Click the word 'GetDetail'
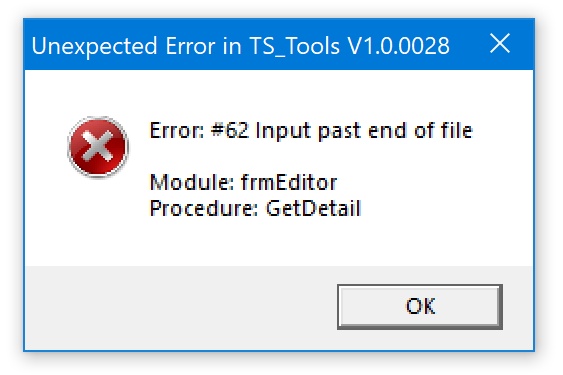Viewport: 563px width, 375px height. [x=313, y=208]
